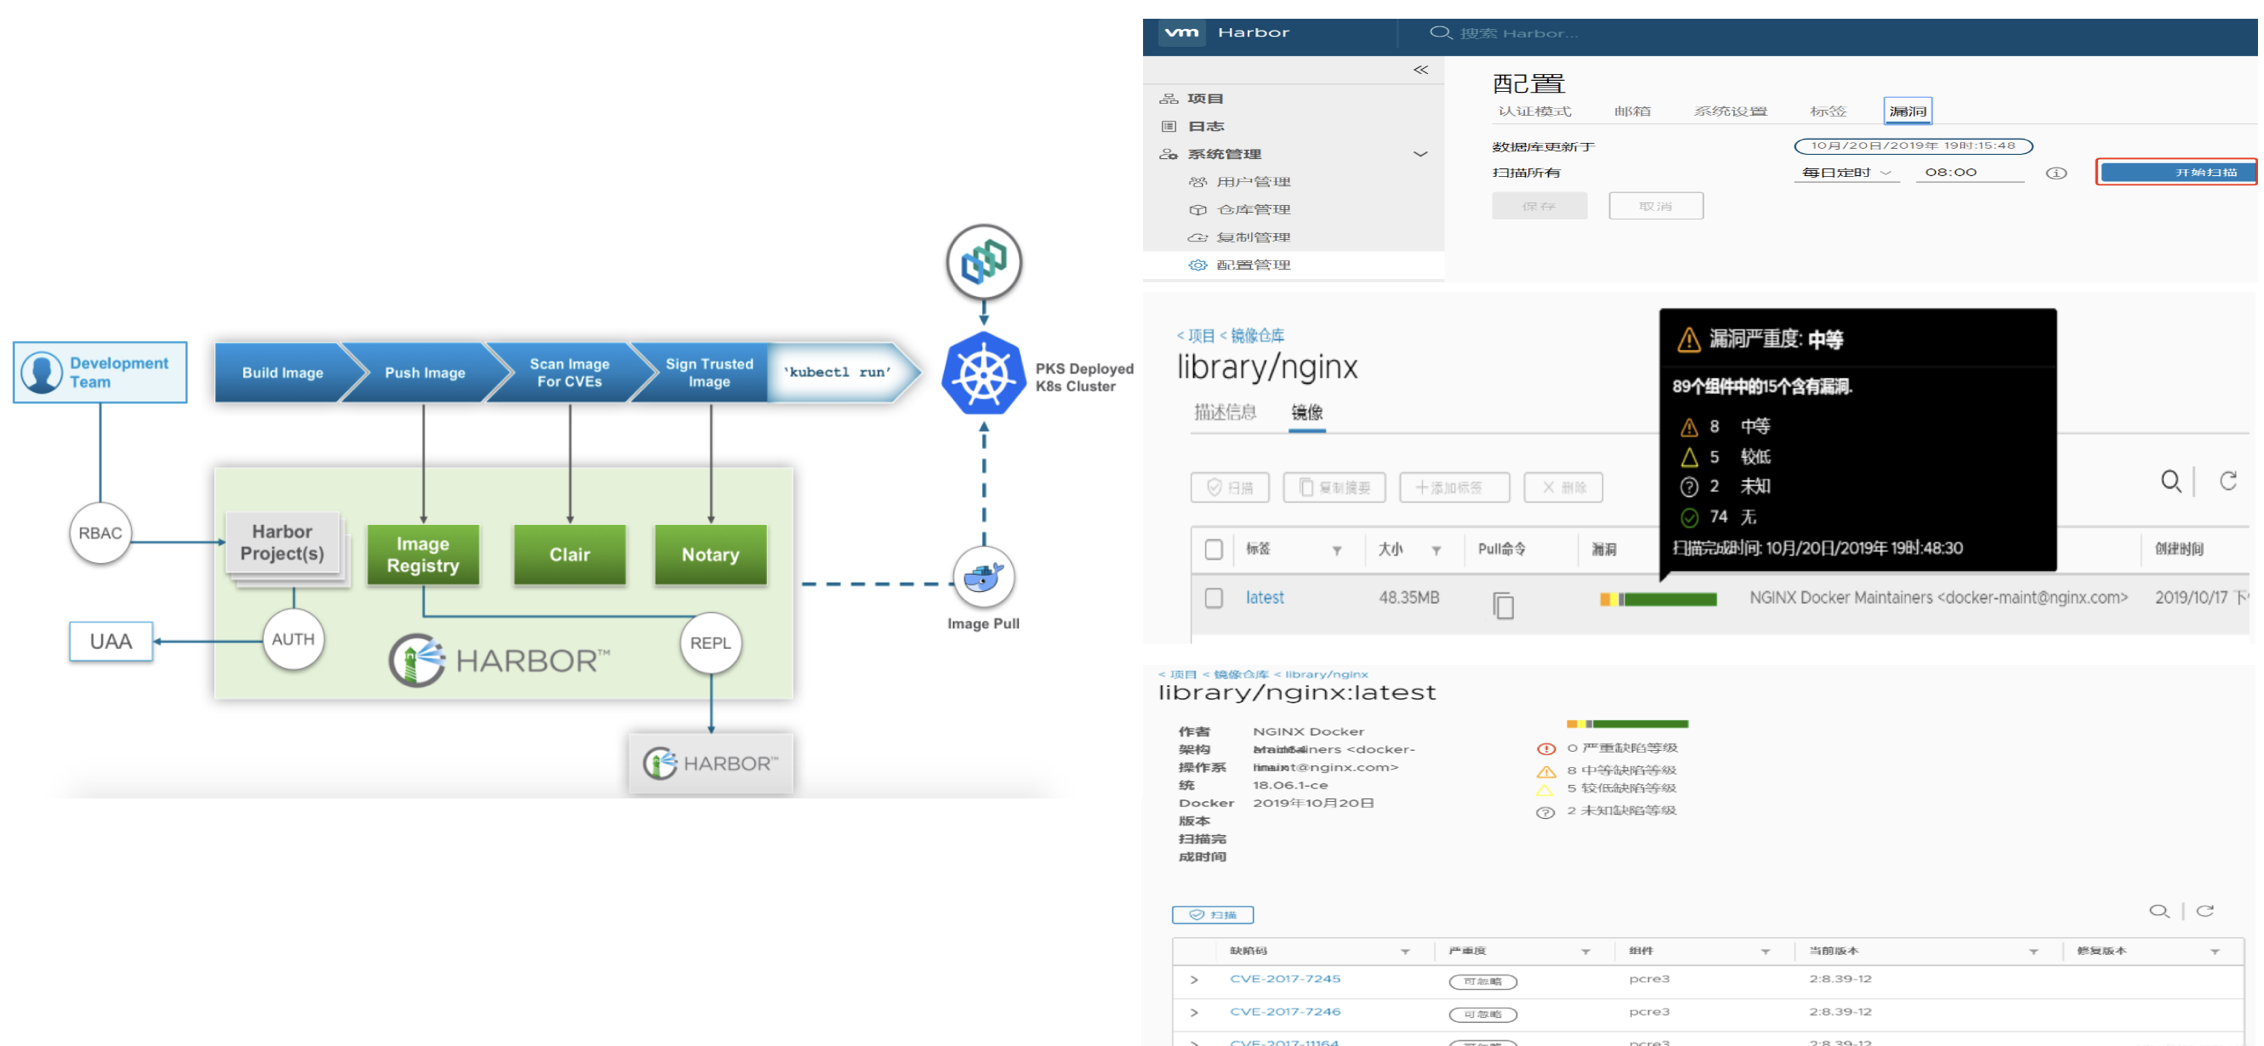Open the 标签 column filter arrow
The width and height of the screenshot is (2264, 1046).
pos(1337,550)
